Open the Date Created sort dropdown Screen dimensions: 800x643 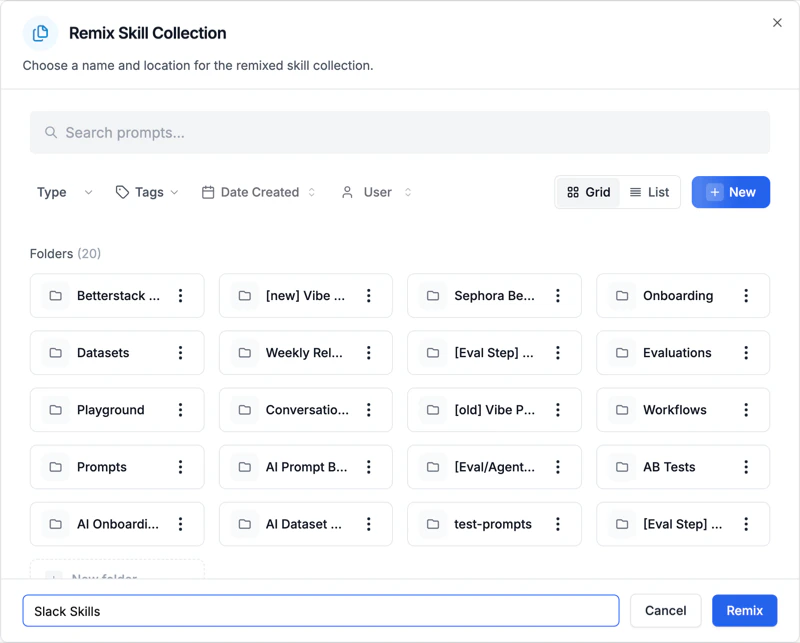point(257,192)
